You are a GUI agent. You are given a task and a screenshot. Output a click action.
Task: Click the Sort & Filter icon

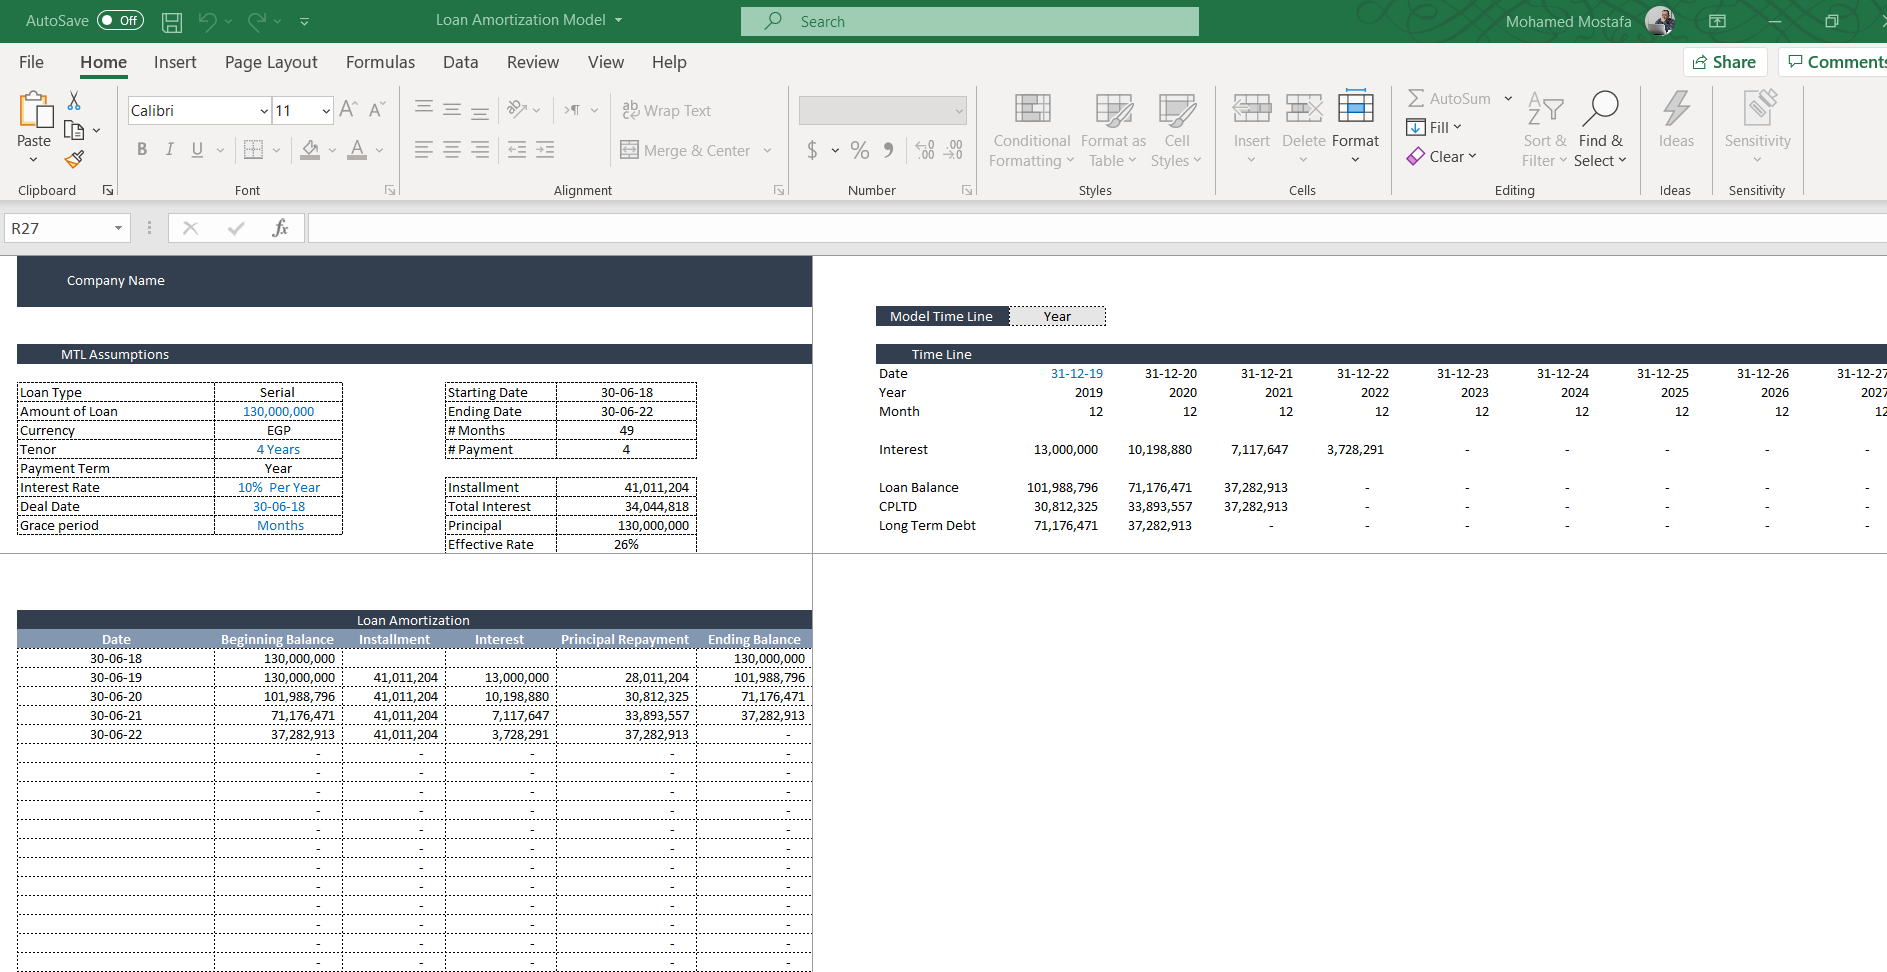(x=1545, y=109)
